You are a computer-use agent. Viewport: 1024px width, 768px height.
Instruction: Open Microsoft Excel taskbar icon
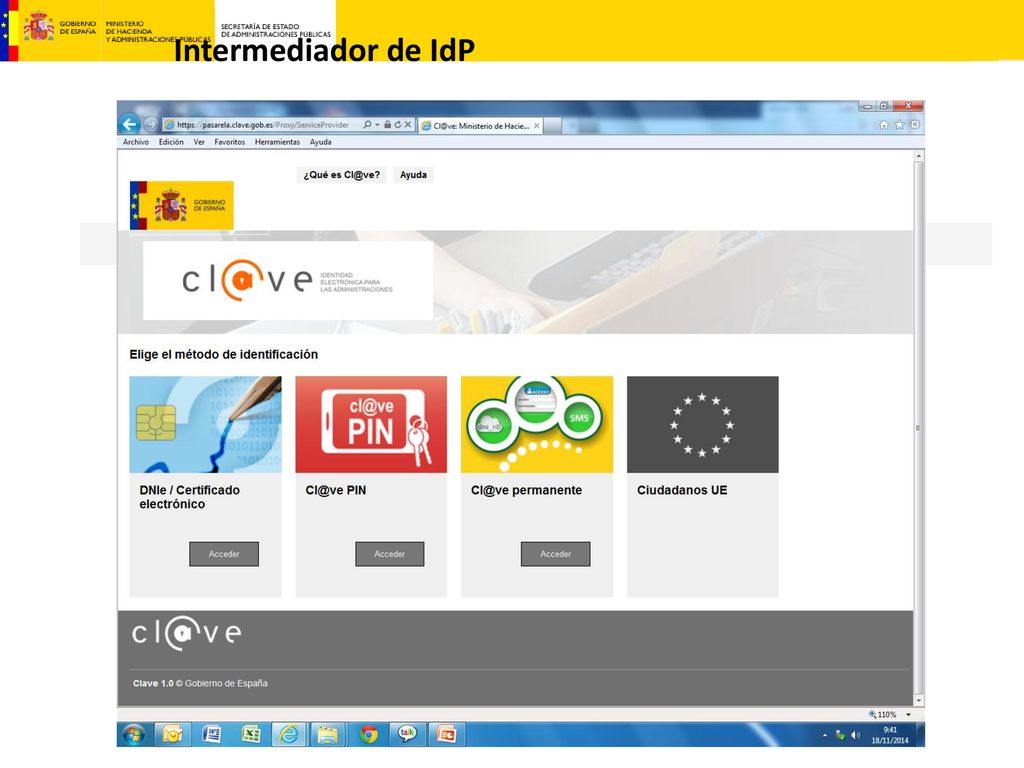[251, 735]
